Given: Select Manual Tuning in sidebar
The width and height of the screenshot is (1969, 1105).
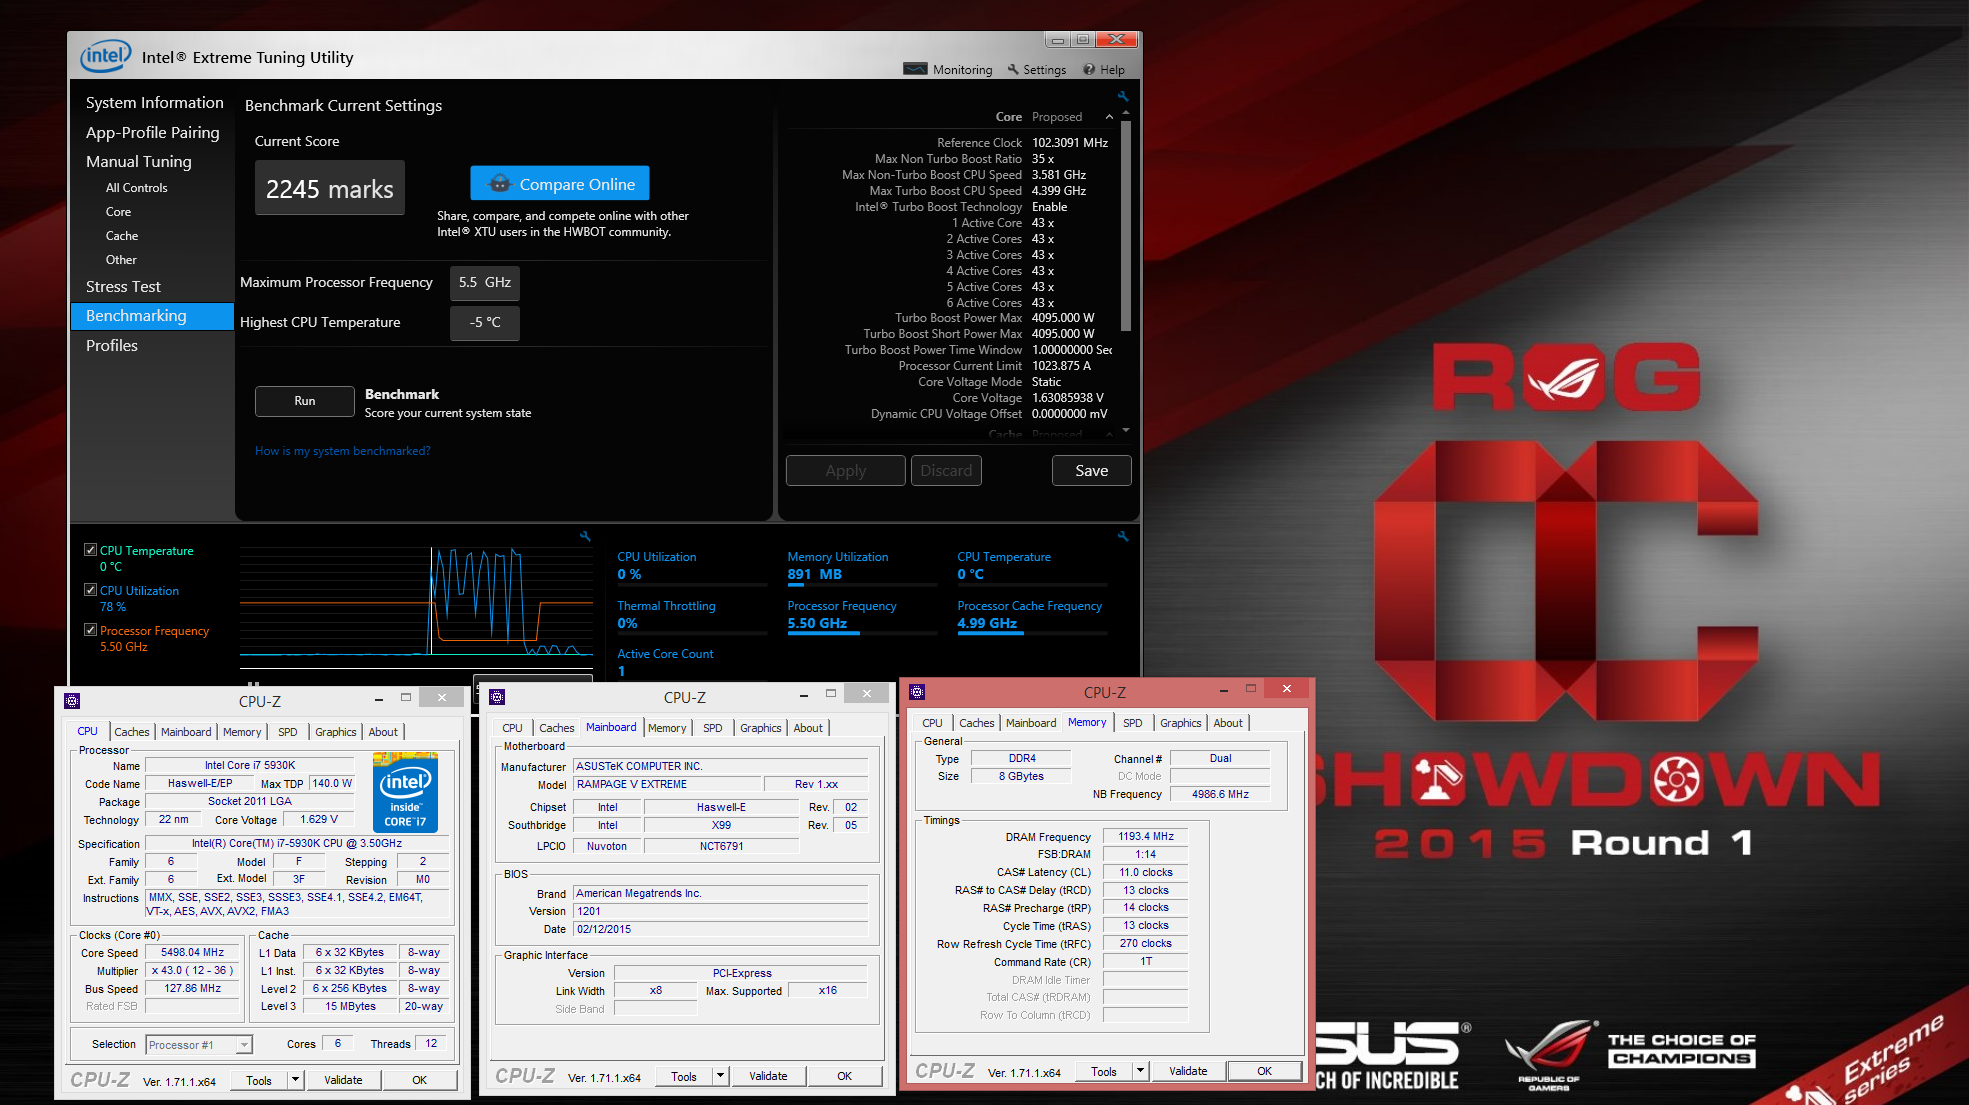Looking at the screenshot, I should coord(138,161).
